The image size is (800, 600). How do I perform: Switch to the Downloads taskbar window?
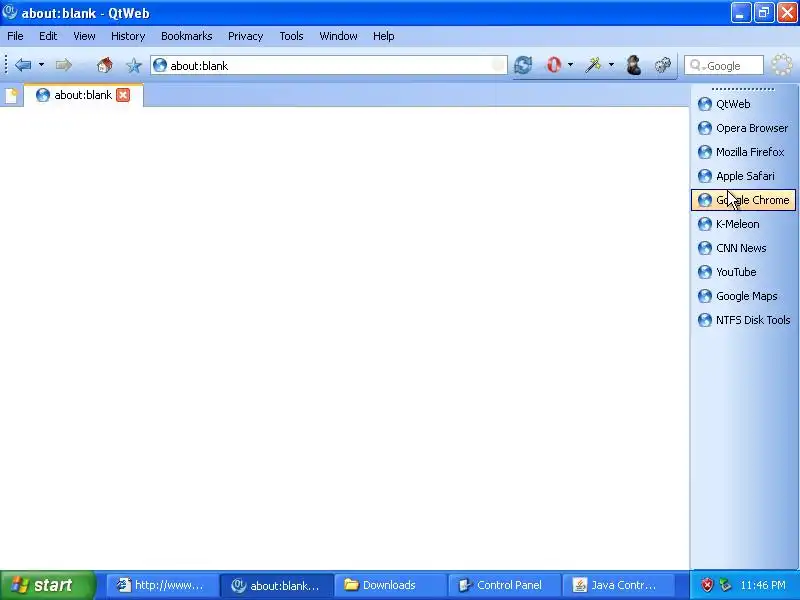click(390, 585)
